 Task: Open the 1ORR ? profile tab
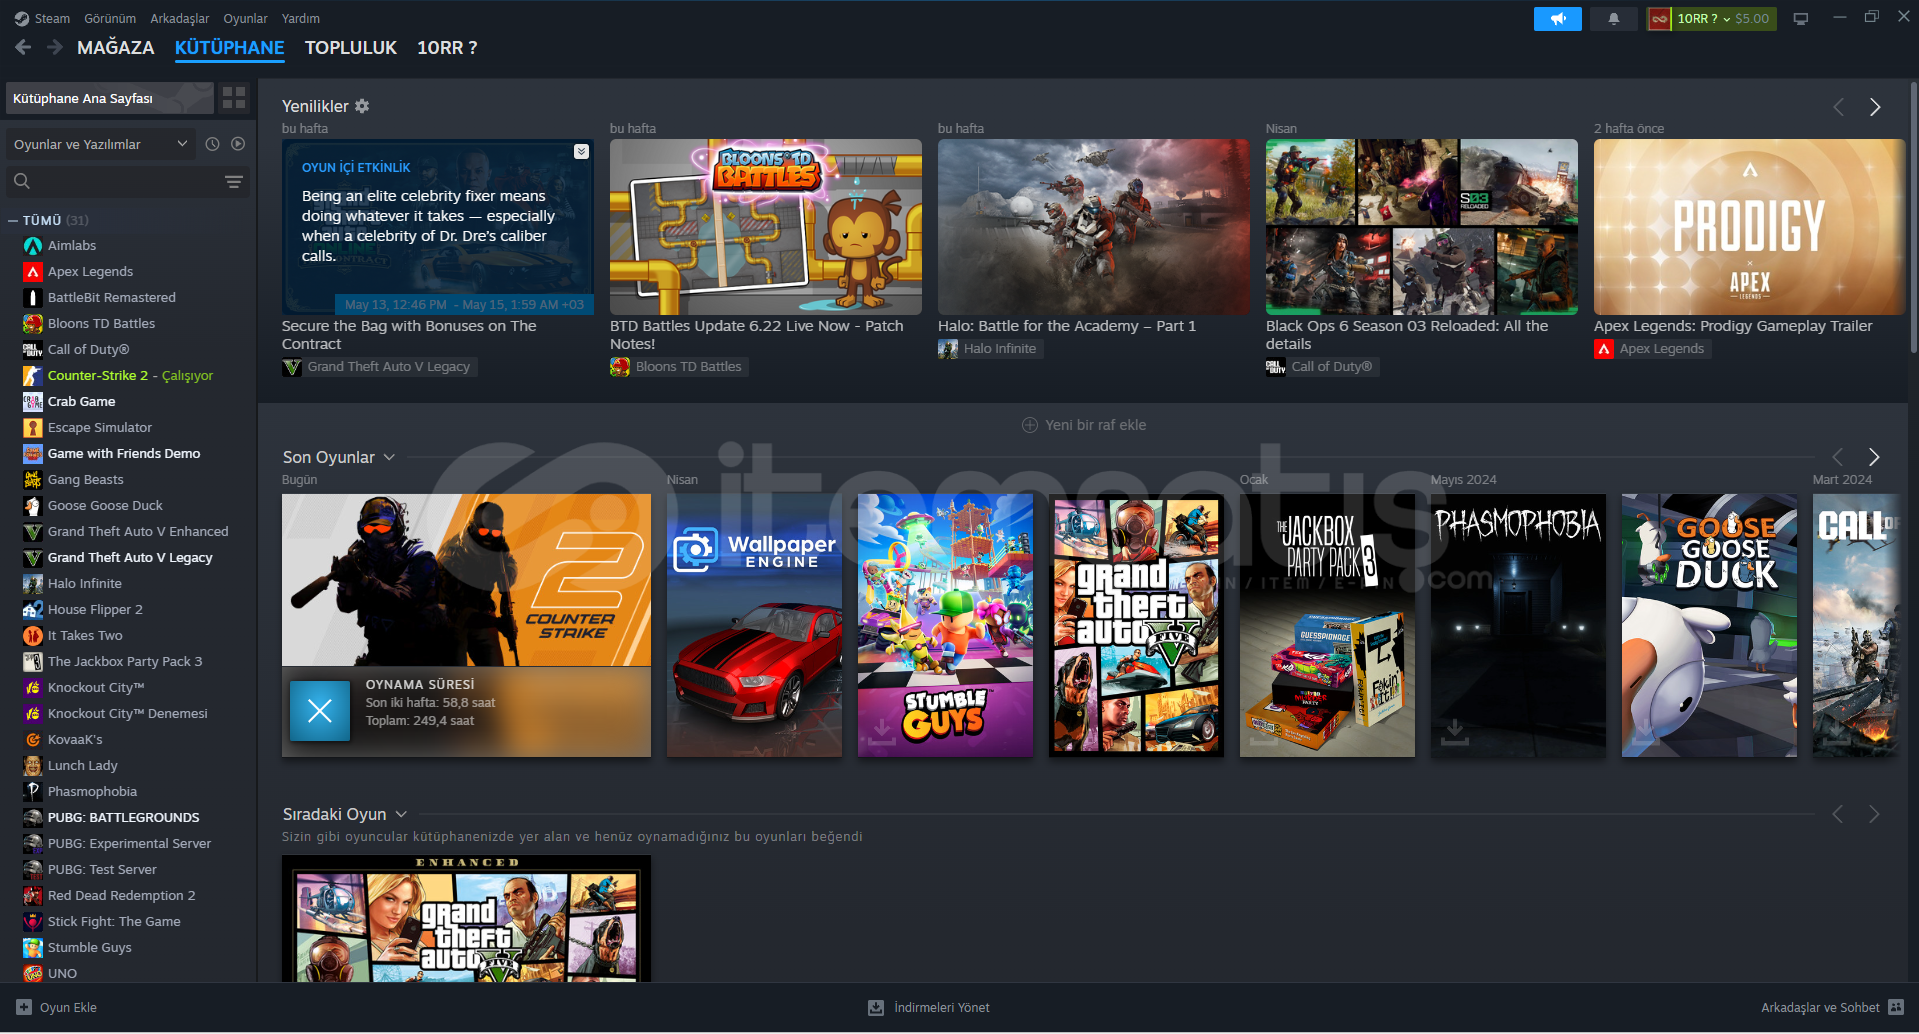coord(447,48)
